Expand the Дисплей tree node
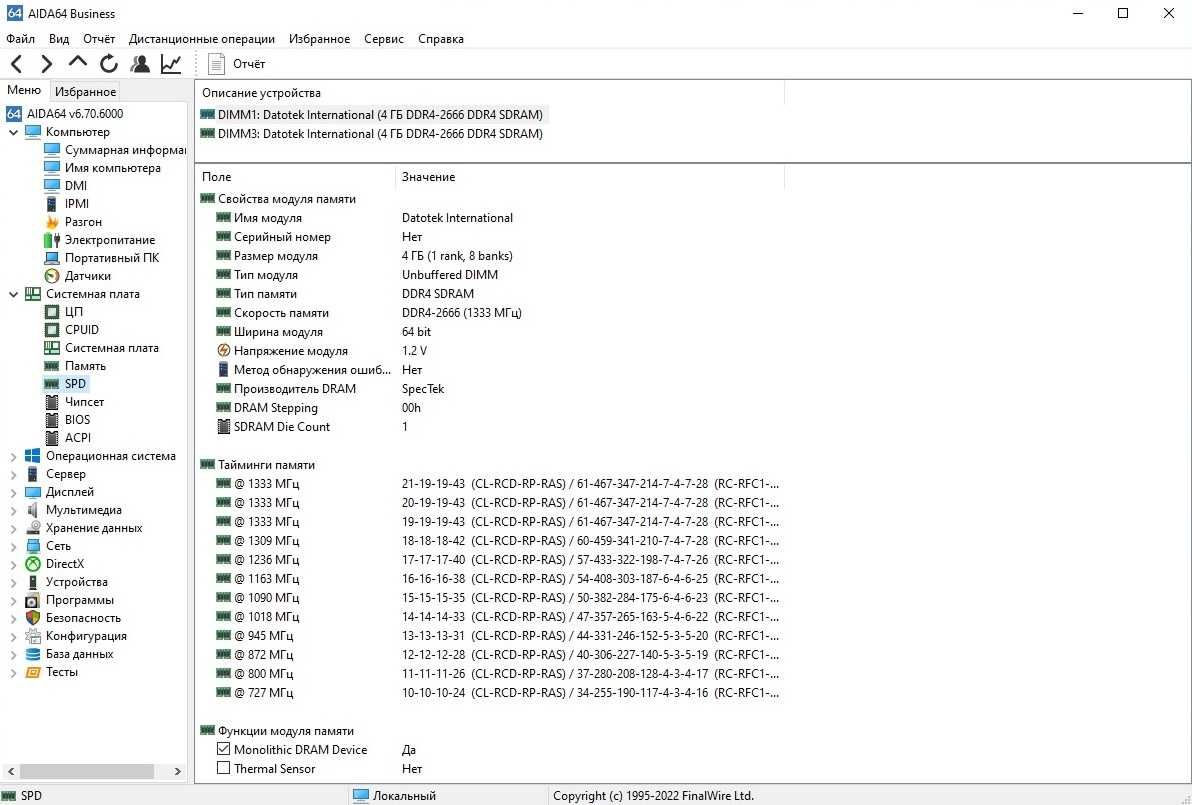The height and width of the screenshot is (805, 1192). point(13,493)
